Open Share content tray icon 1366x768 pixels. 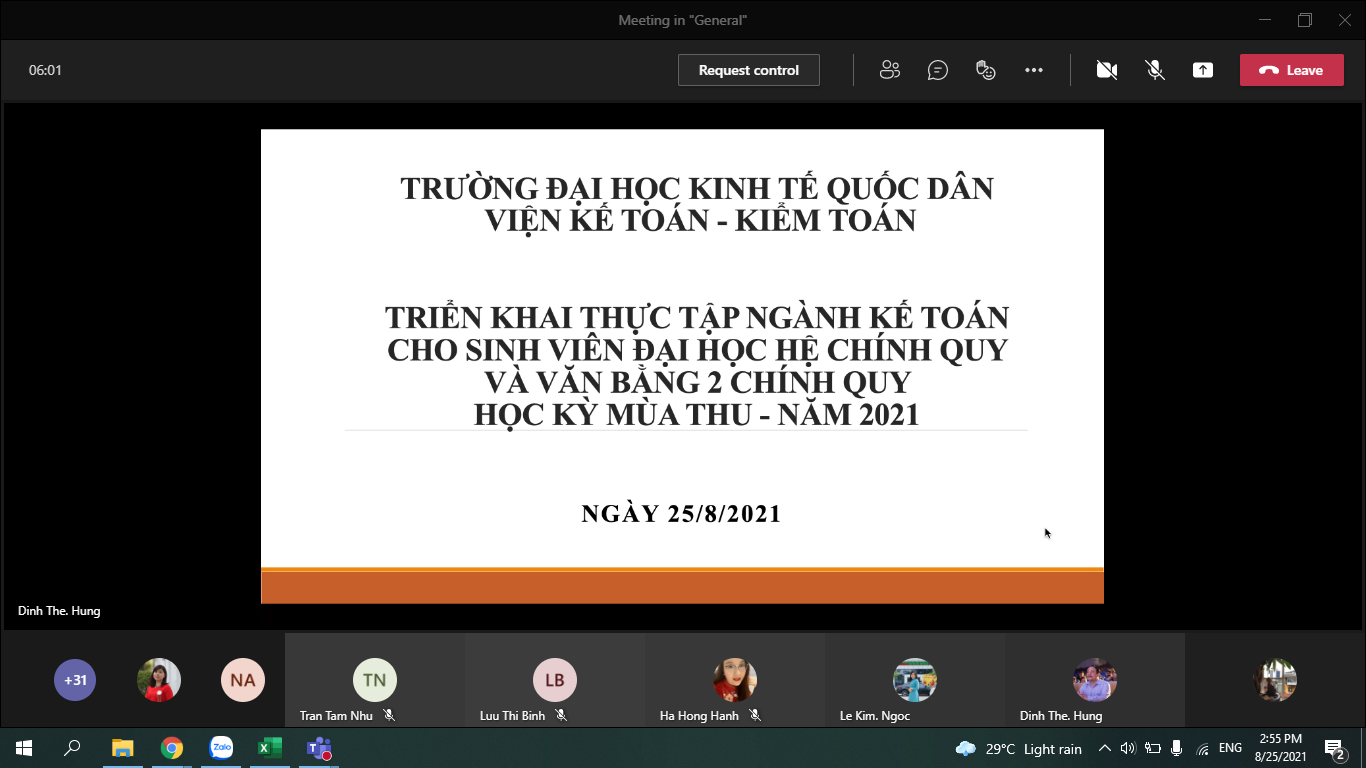coord(1203,70)
